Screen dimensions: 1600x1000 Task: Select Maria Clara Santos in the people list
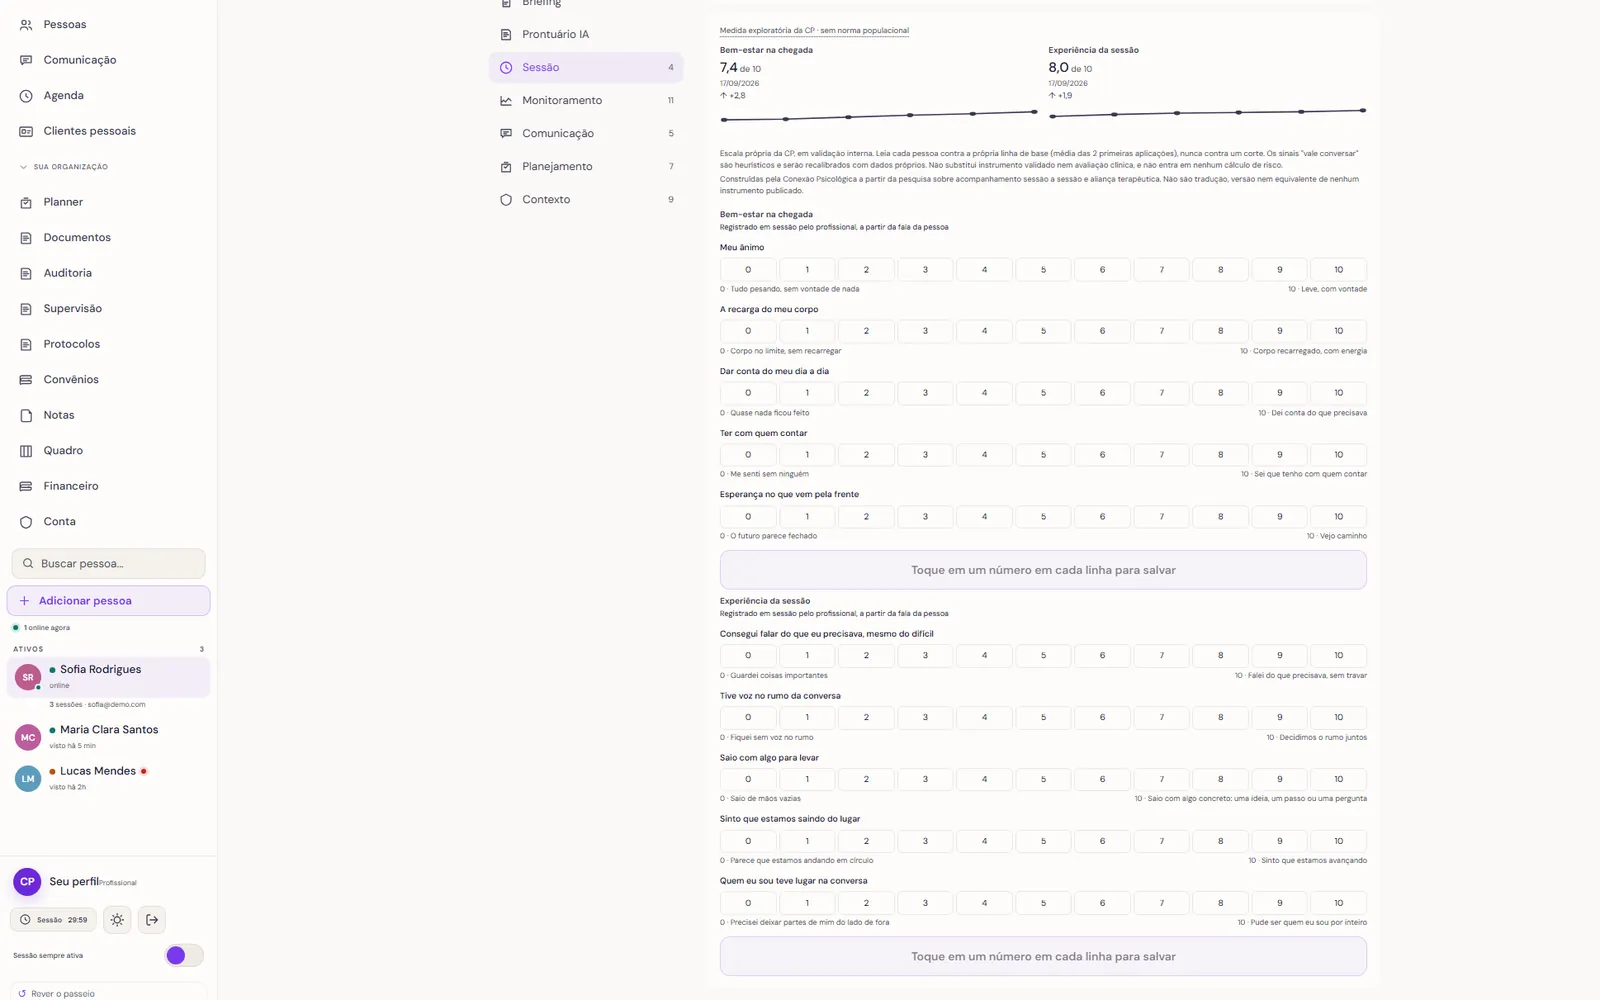[108, 737]
